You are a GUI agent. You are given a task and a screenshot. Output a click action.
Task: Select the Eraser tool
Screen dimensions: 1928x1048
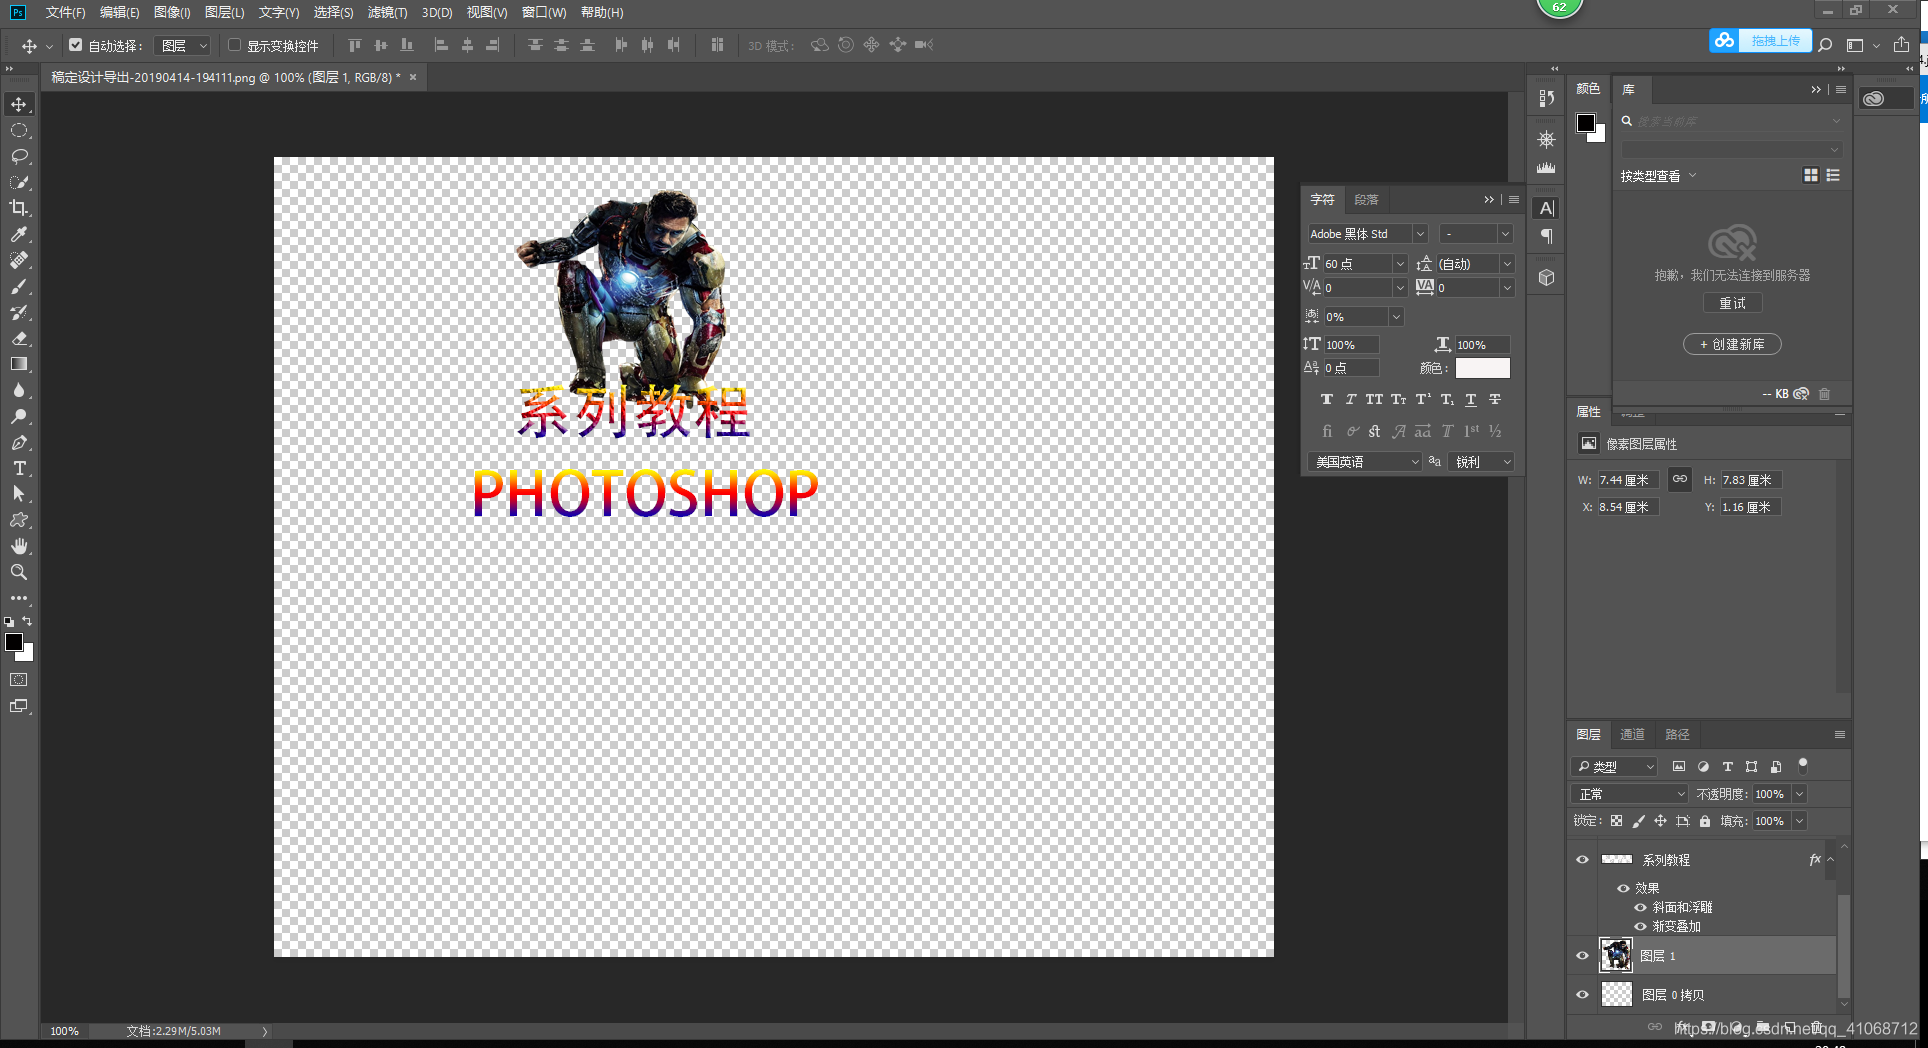[19, 338]
